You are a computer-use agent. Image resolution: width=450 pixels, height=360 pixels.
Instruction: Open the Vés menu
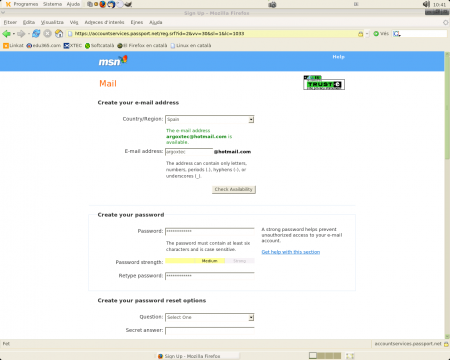click(x=74, y=22)
